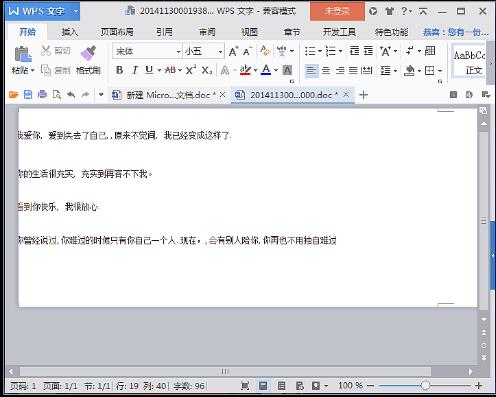This screenshot has height=397, width=496.
Task: Select the Cut scissors tool
Action: click(x=46, y=51)
